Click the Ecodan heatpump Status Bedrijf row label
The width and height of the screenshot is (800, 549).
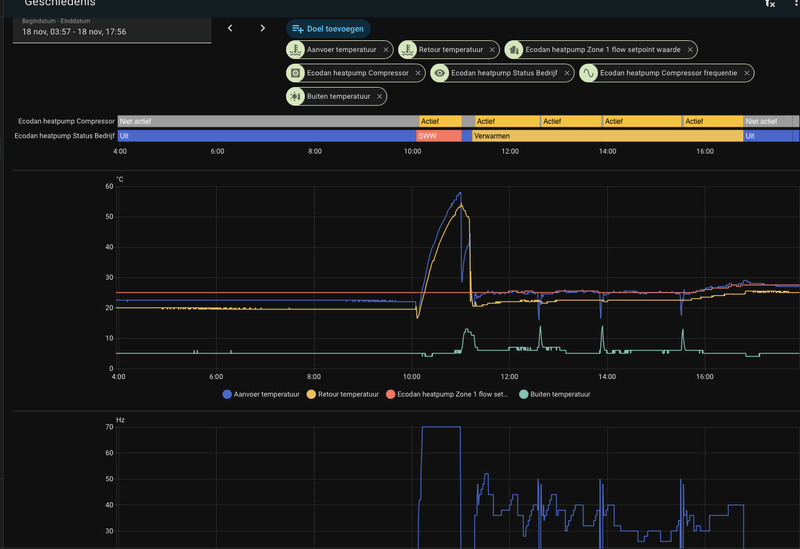(64, 136)
